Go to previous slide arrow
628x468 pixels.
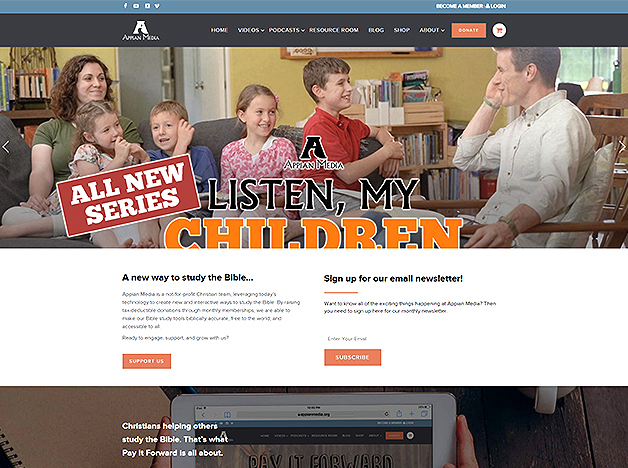tap(6, 147)
